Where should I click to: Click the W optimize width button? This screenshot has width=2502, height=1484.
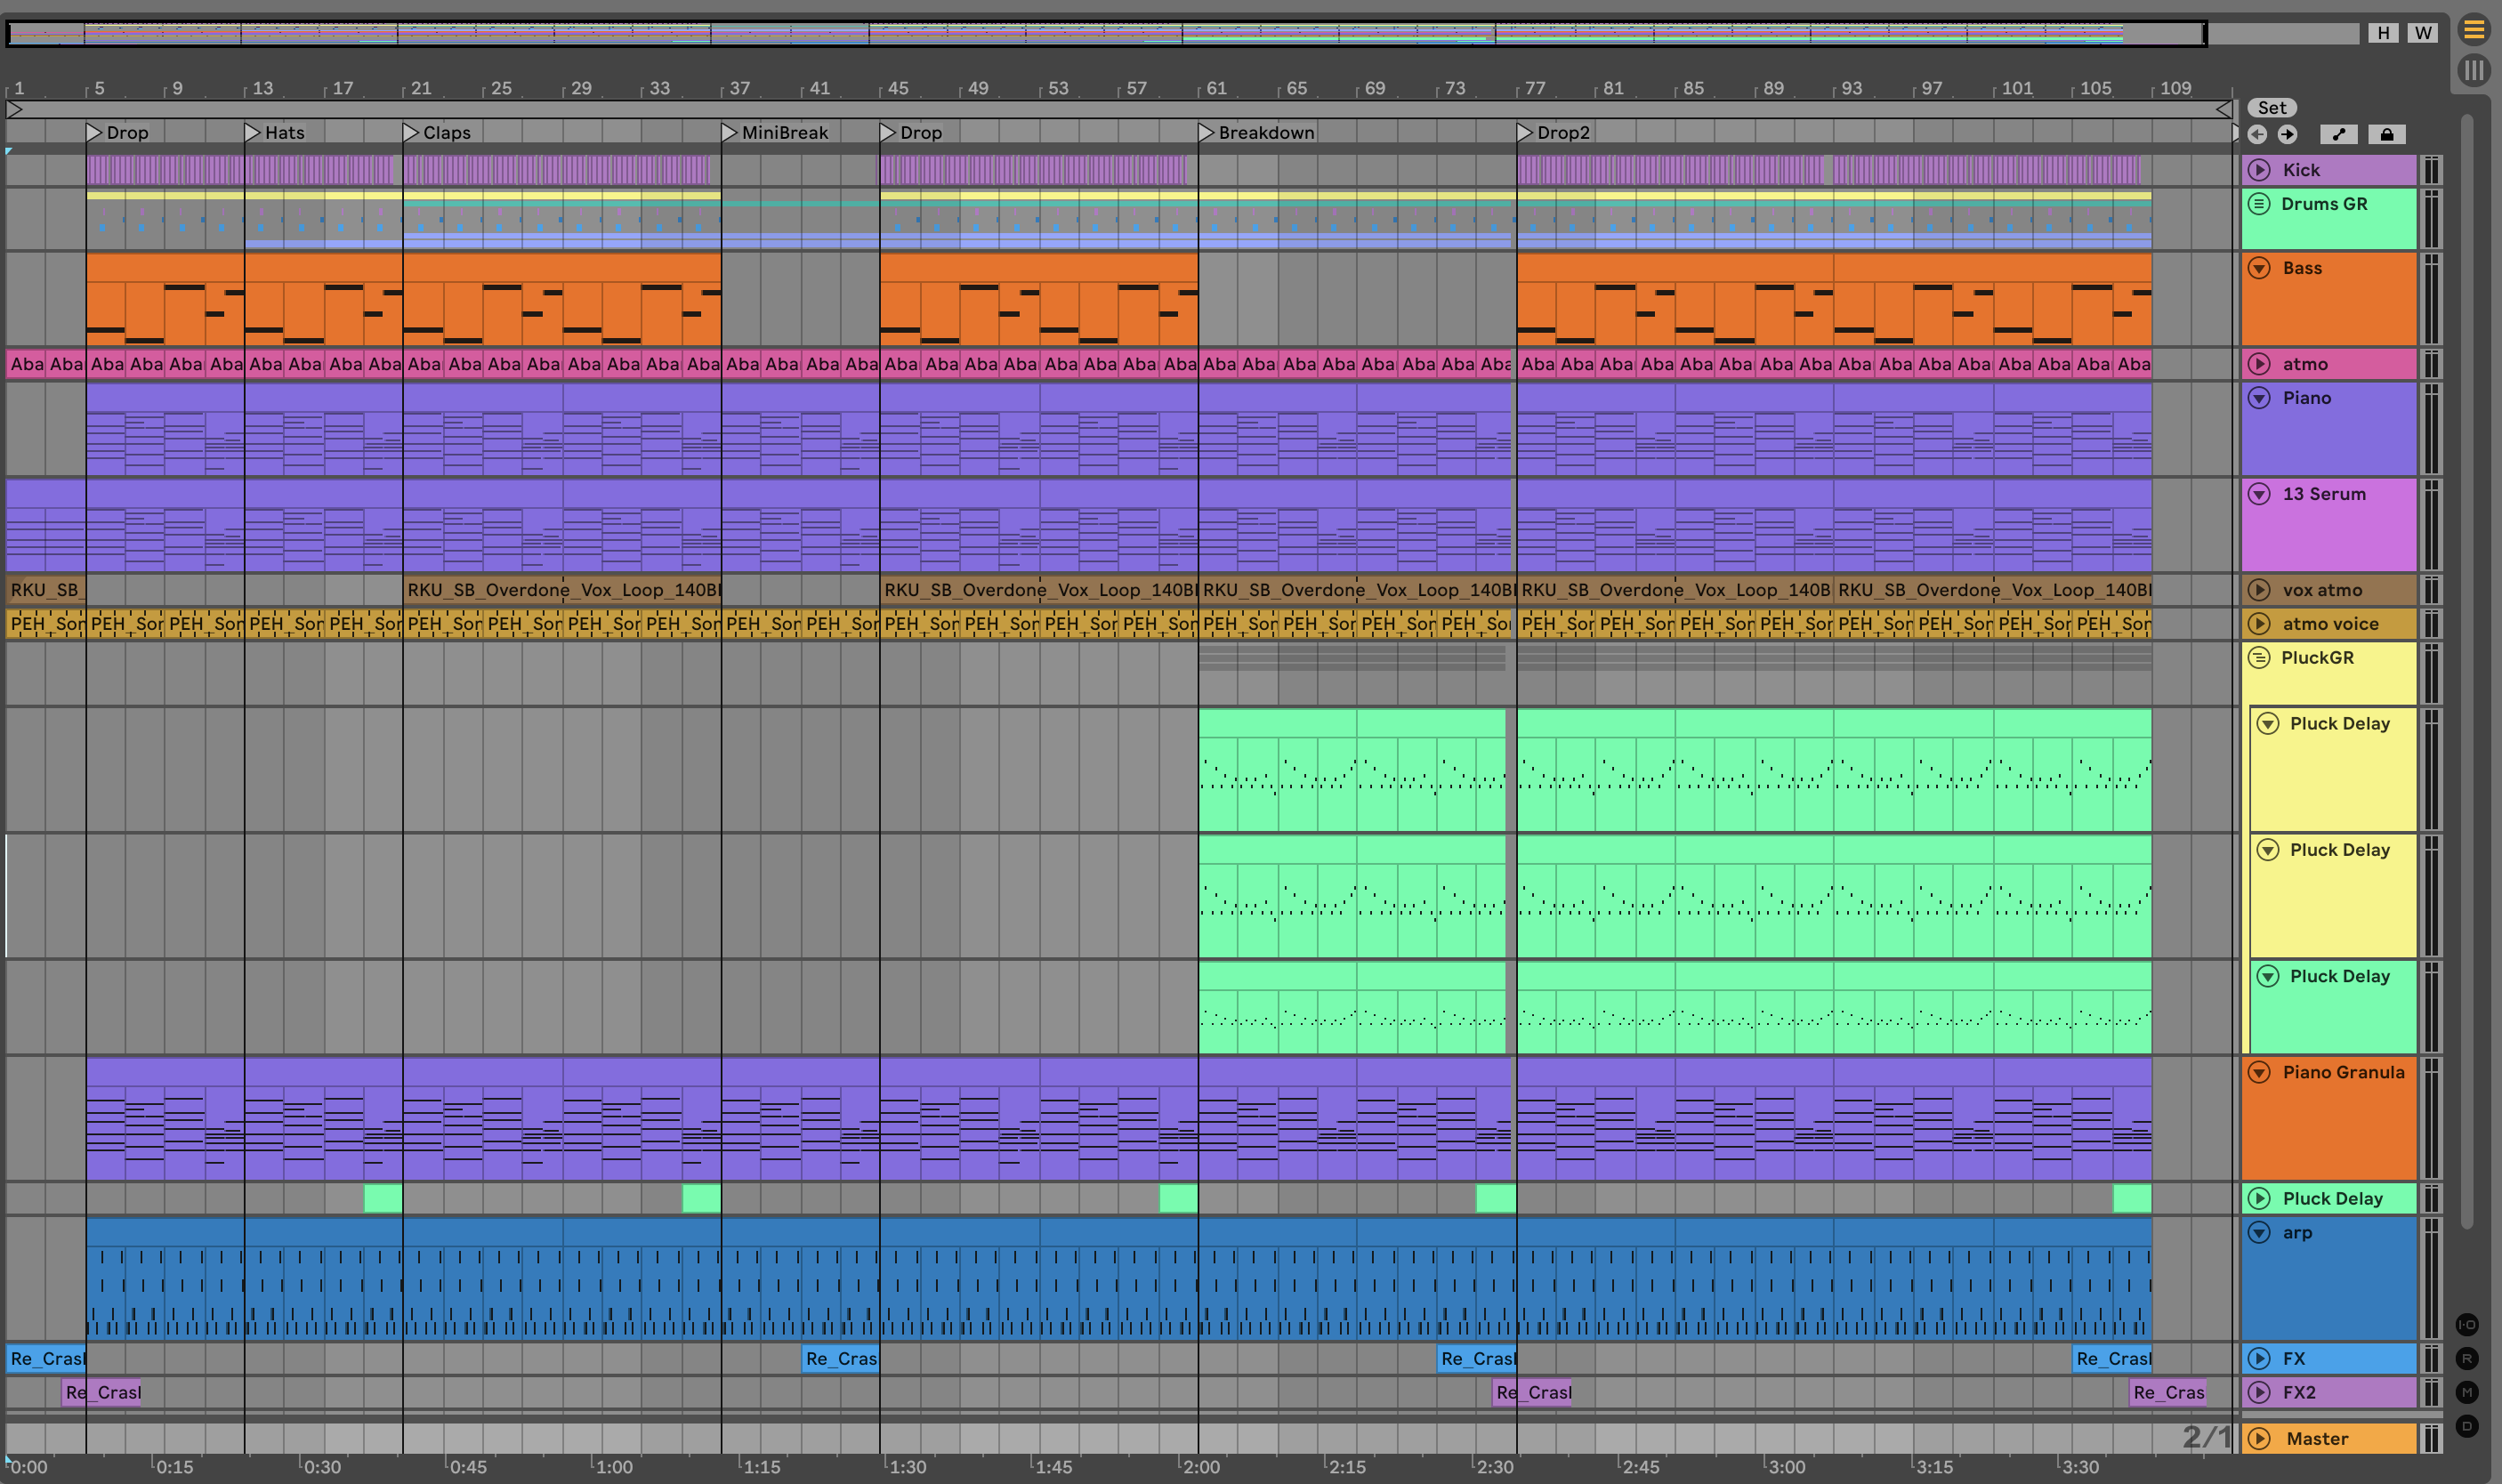point(2422,33)
